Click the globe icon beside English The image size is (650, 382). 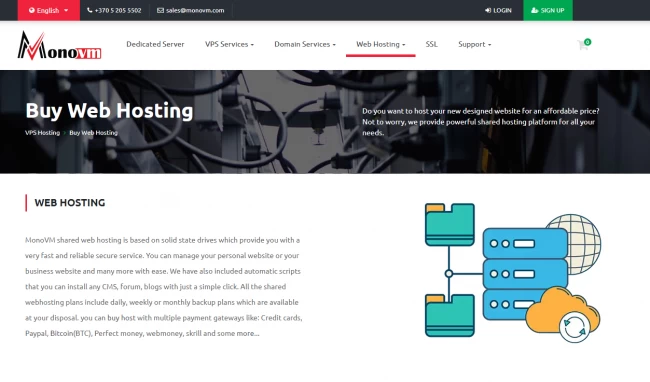[x=32, y=10]
